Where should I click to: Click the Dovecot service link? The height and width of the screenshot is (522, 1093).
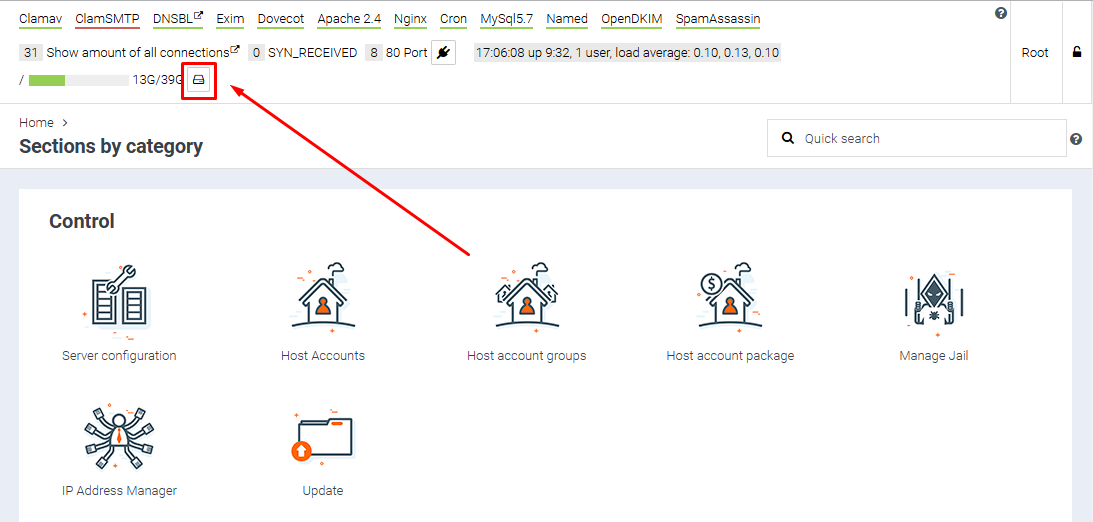click(x=281, y=19)
